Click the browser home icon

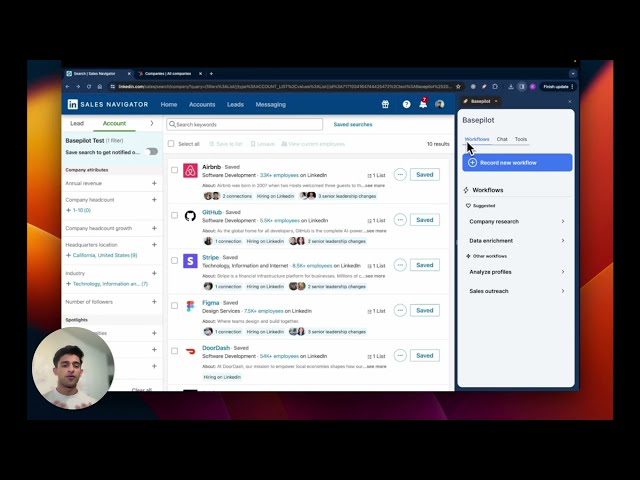tap(100, 87)
